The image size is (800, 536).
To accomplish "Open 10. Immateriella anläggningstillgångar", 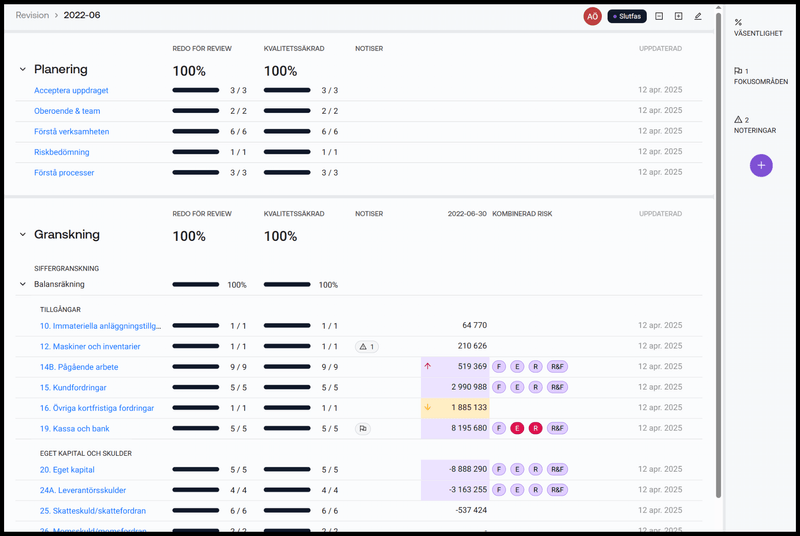I will click(101, 326).
